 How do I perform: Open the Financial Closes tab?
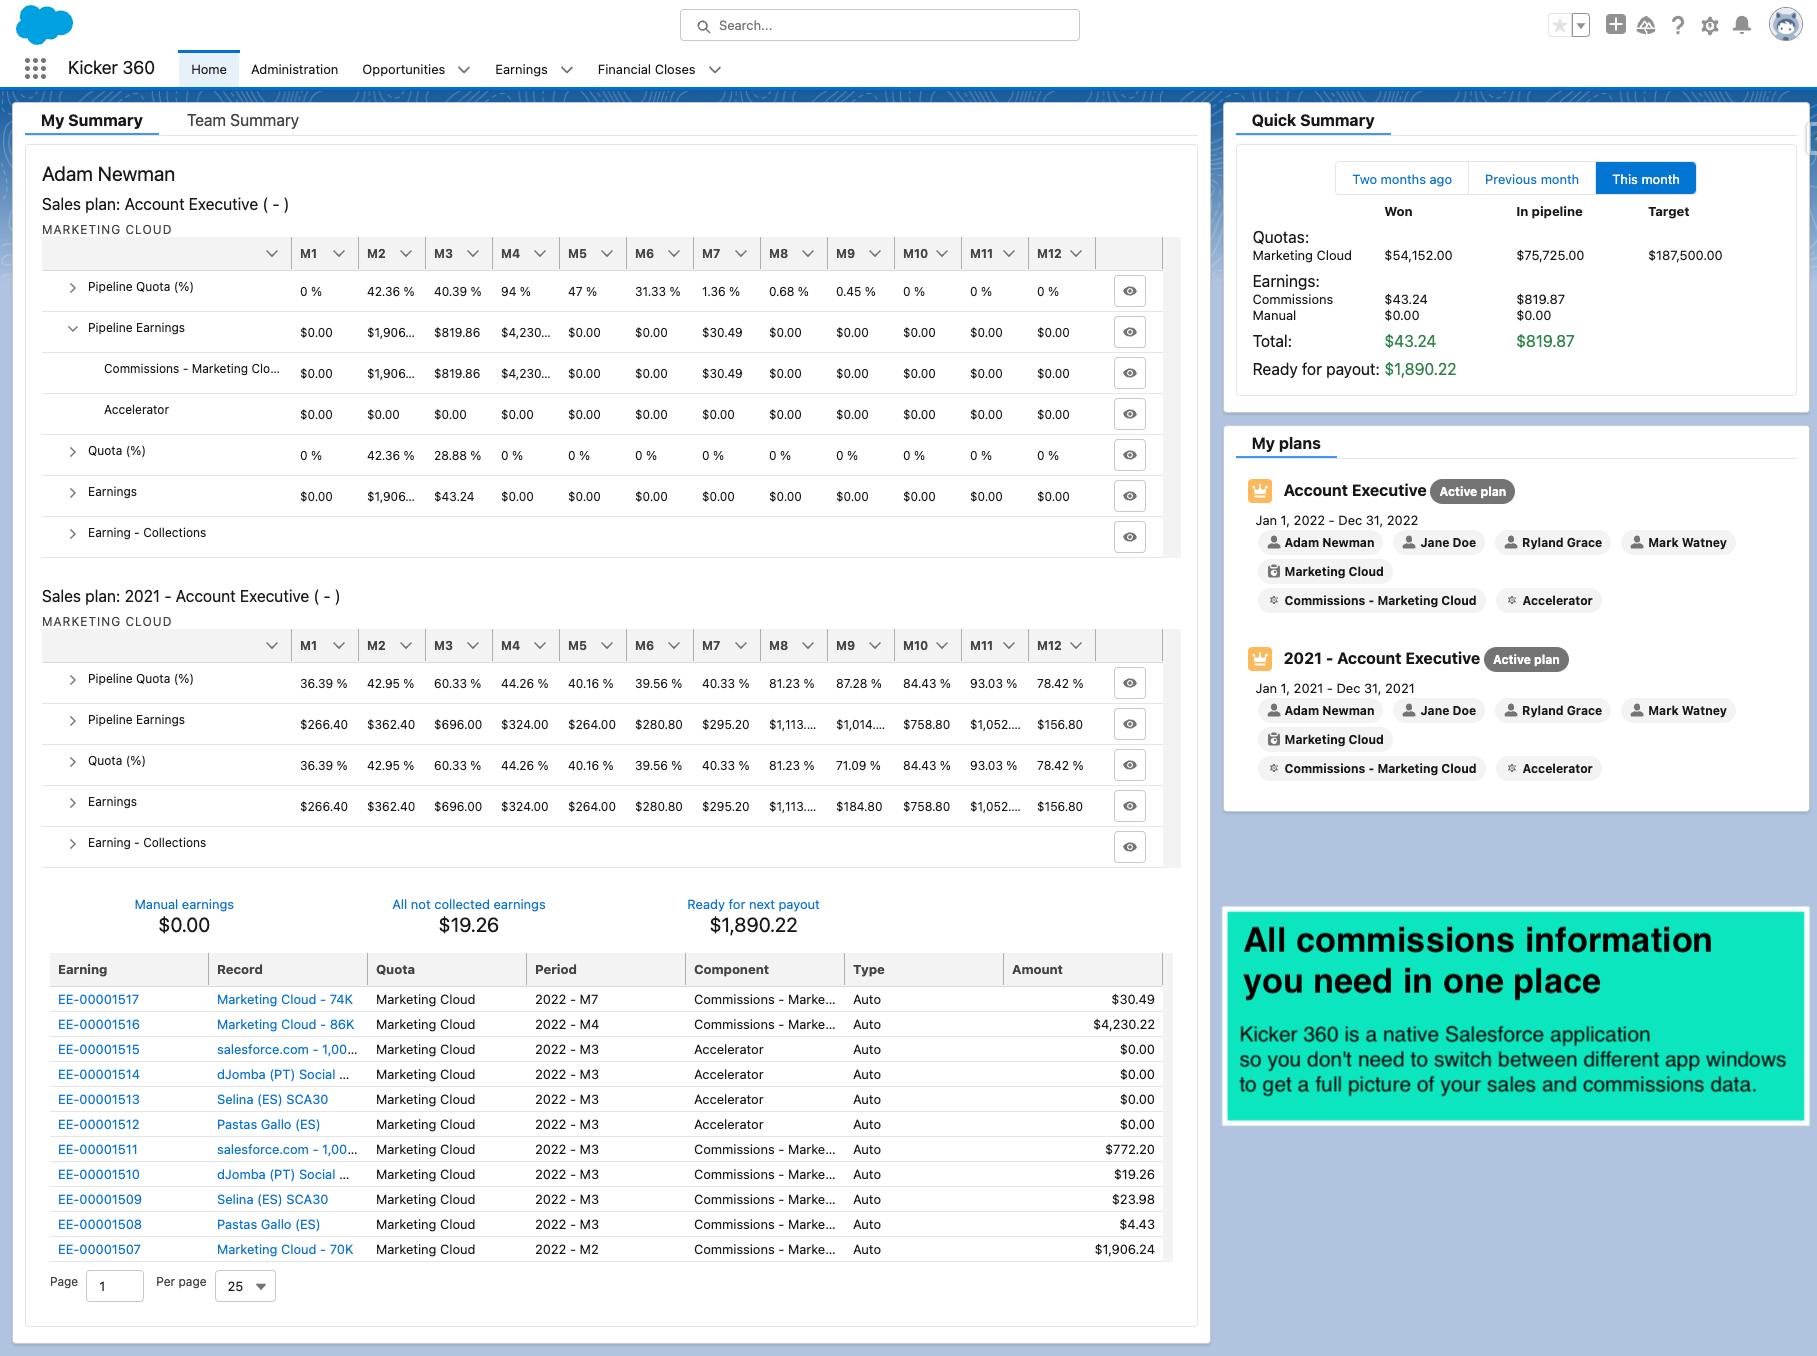646,70
